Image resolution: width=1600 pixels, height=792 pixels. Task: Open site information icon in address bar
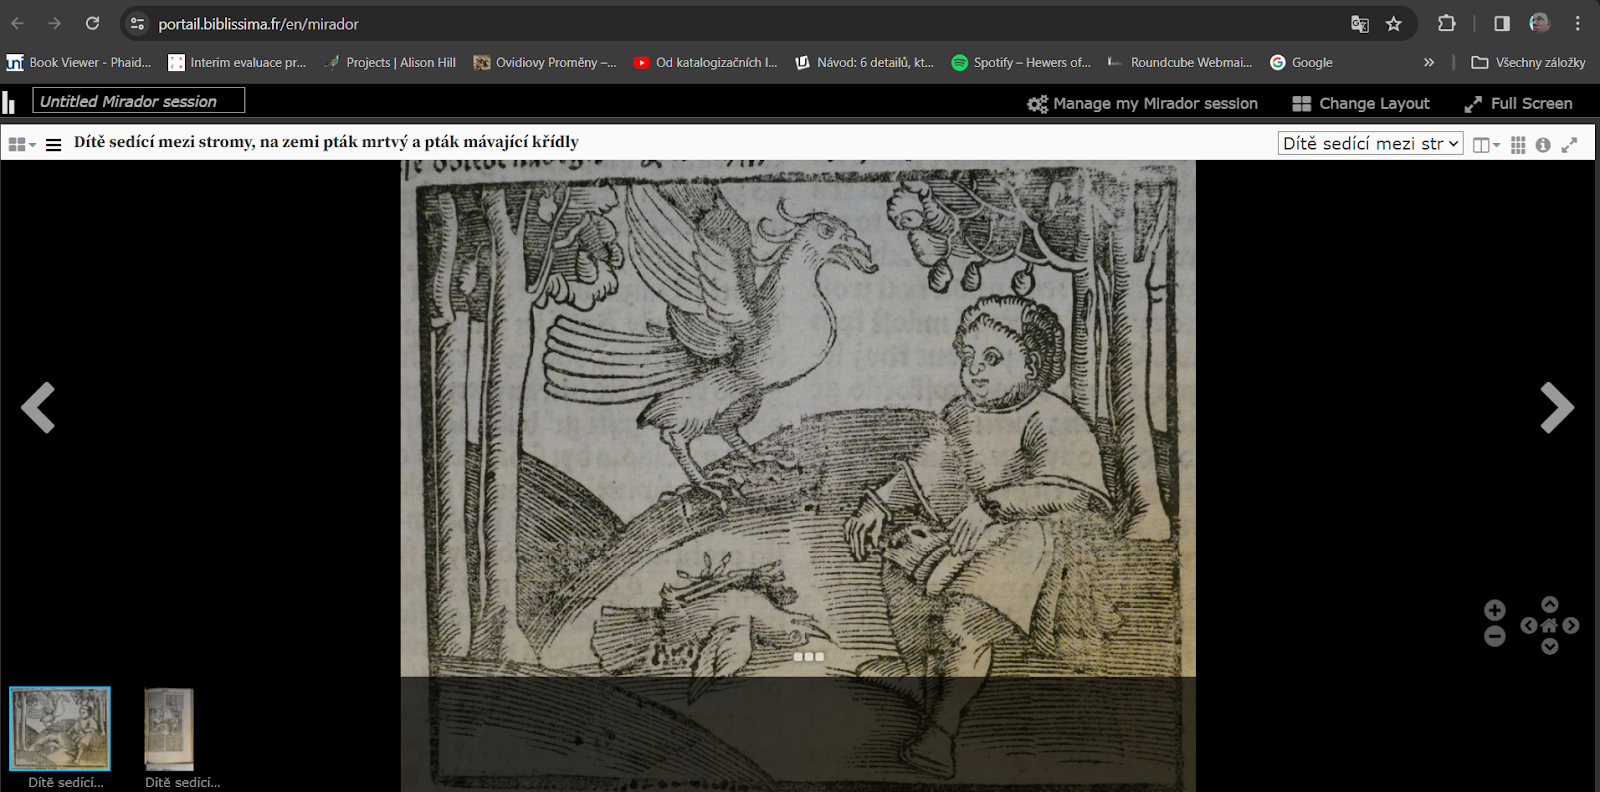(138, 23)
